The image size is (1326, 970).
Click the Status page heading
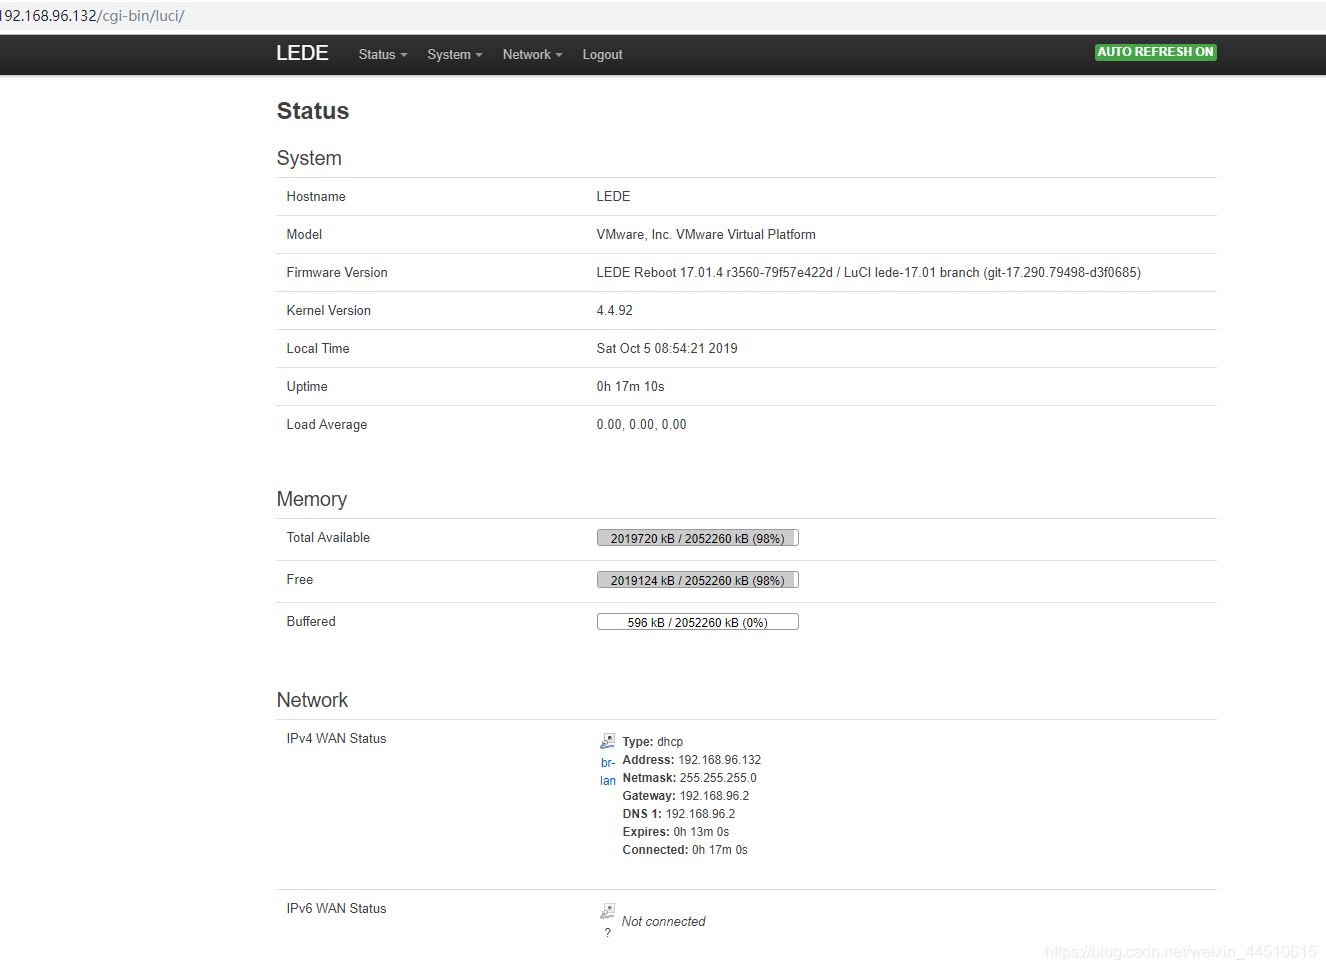[313, 111]
